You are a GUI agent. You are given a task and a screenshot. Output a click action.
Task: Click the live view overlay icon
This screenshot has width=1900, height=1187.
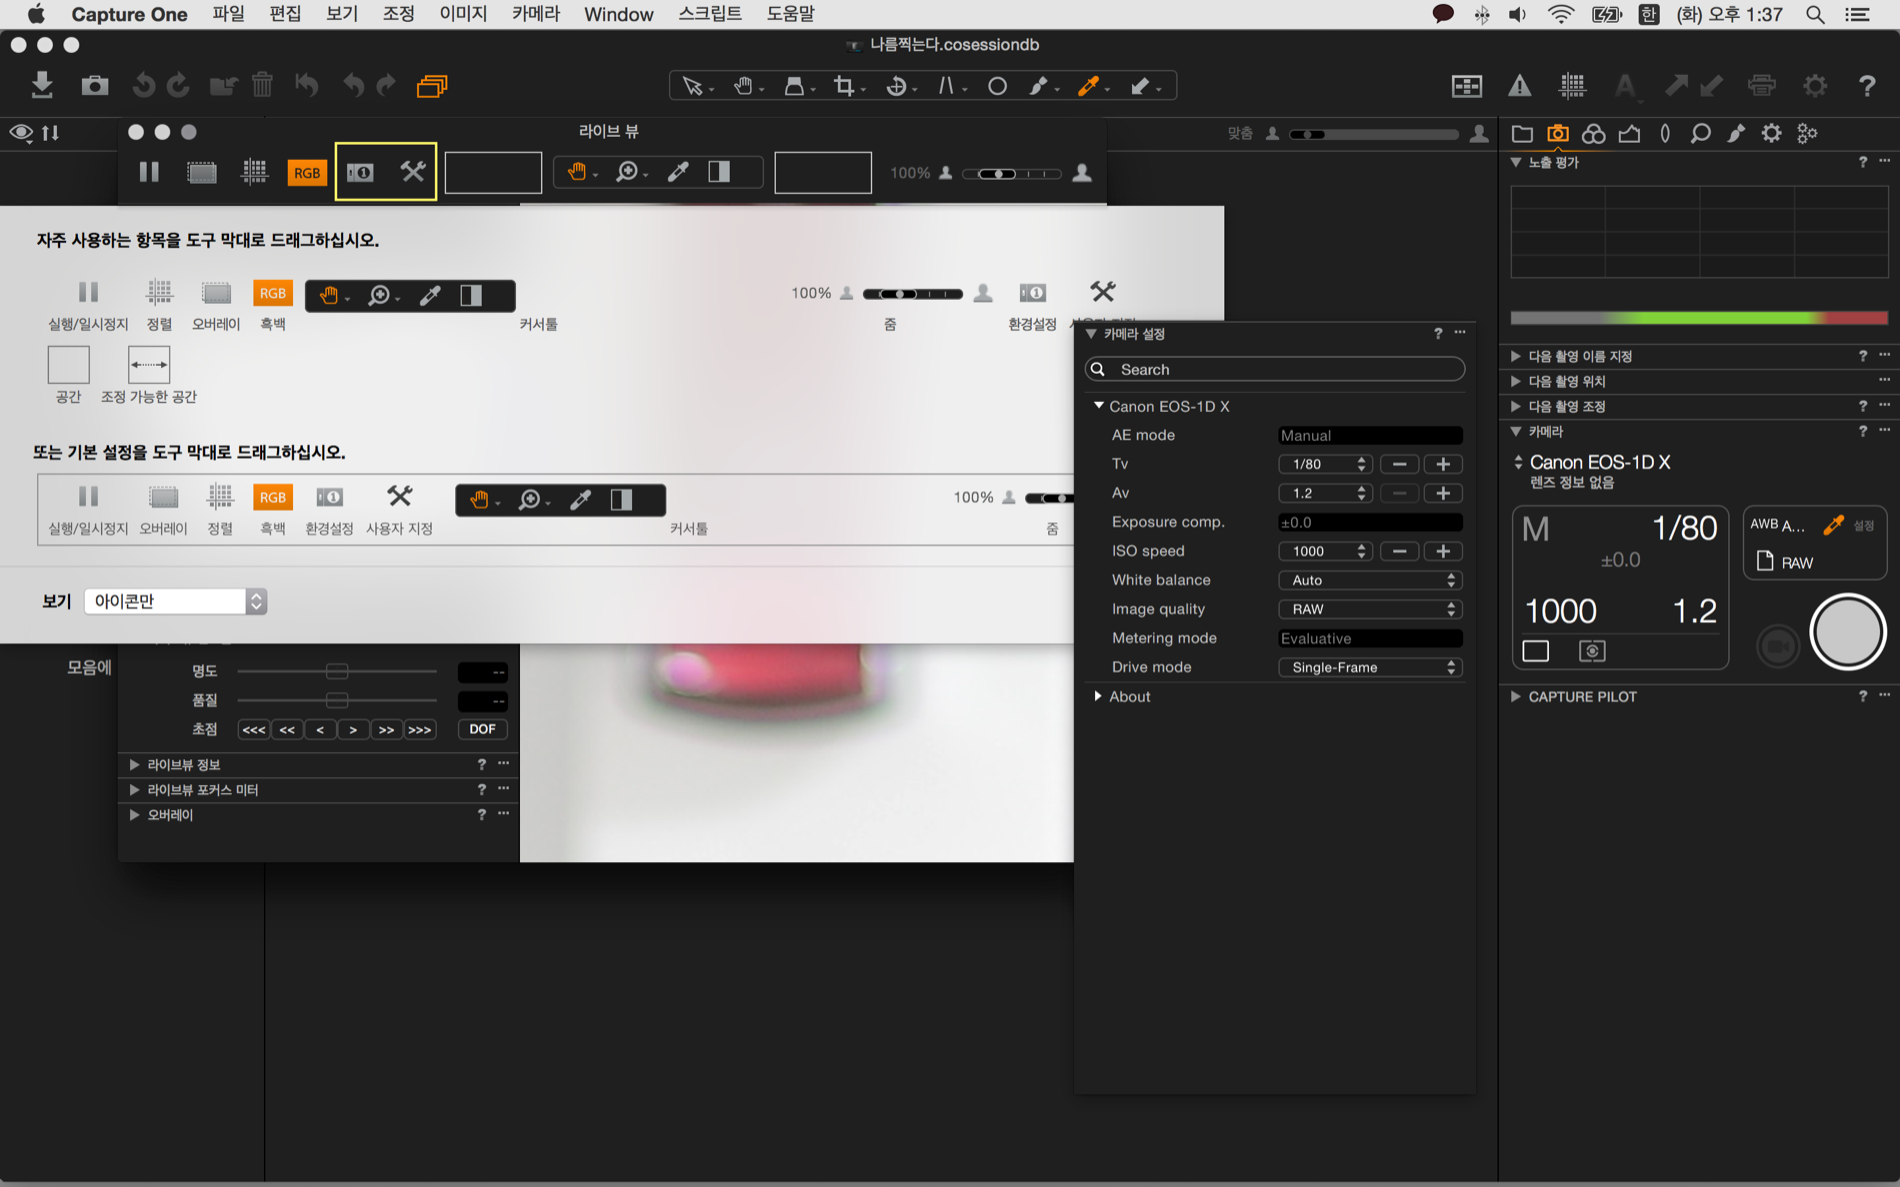pyautogui.click(x=202, y=172)
